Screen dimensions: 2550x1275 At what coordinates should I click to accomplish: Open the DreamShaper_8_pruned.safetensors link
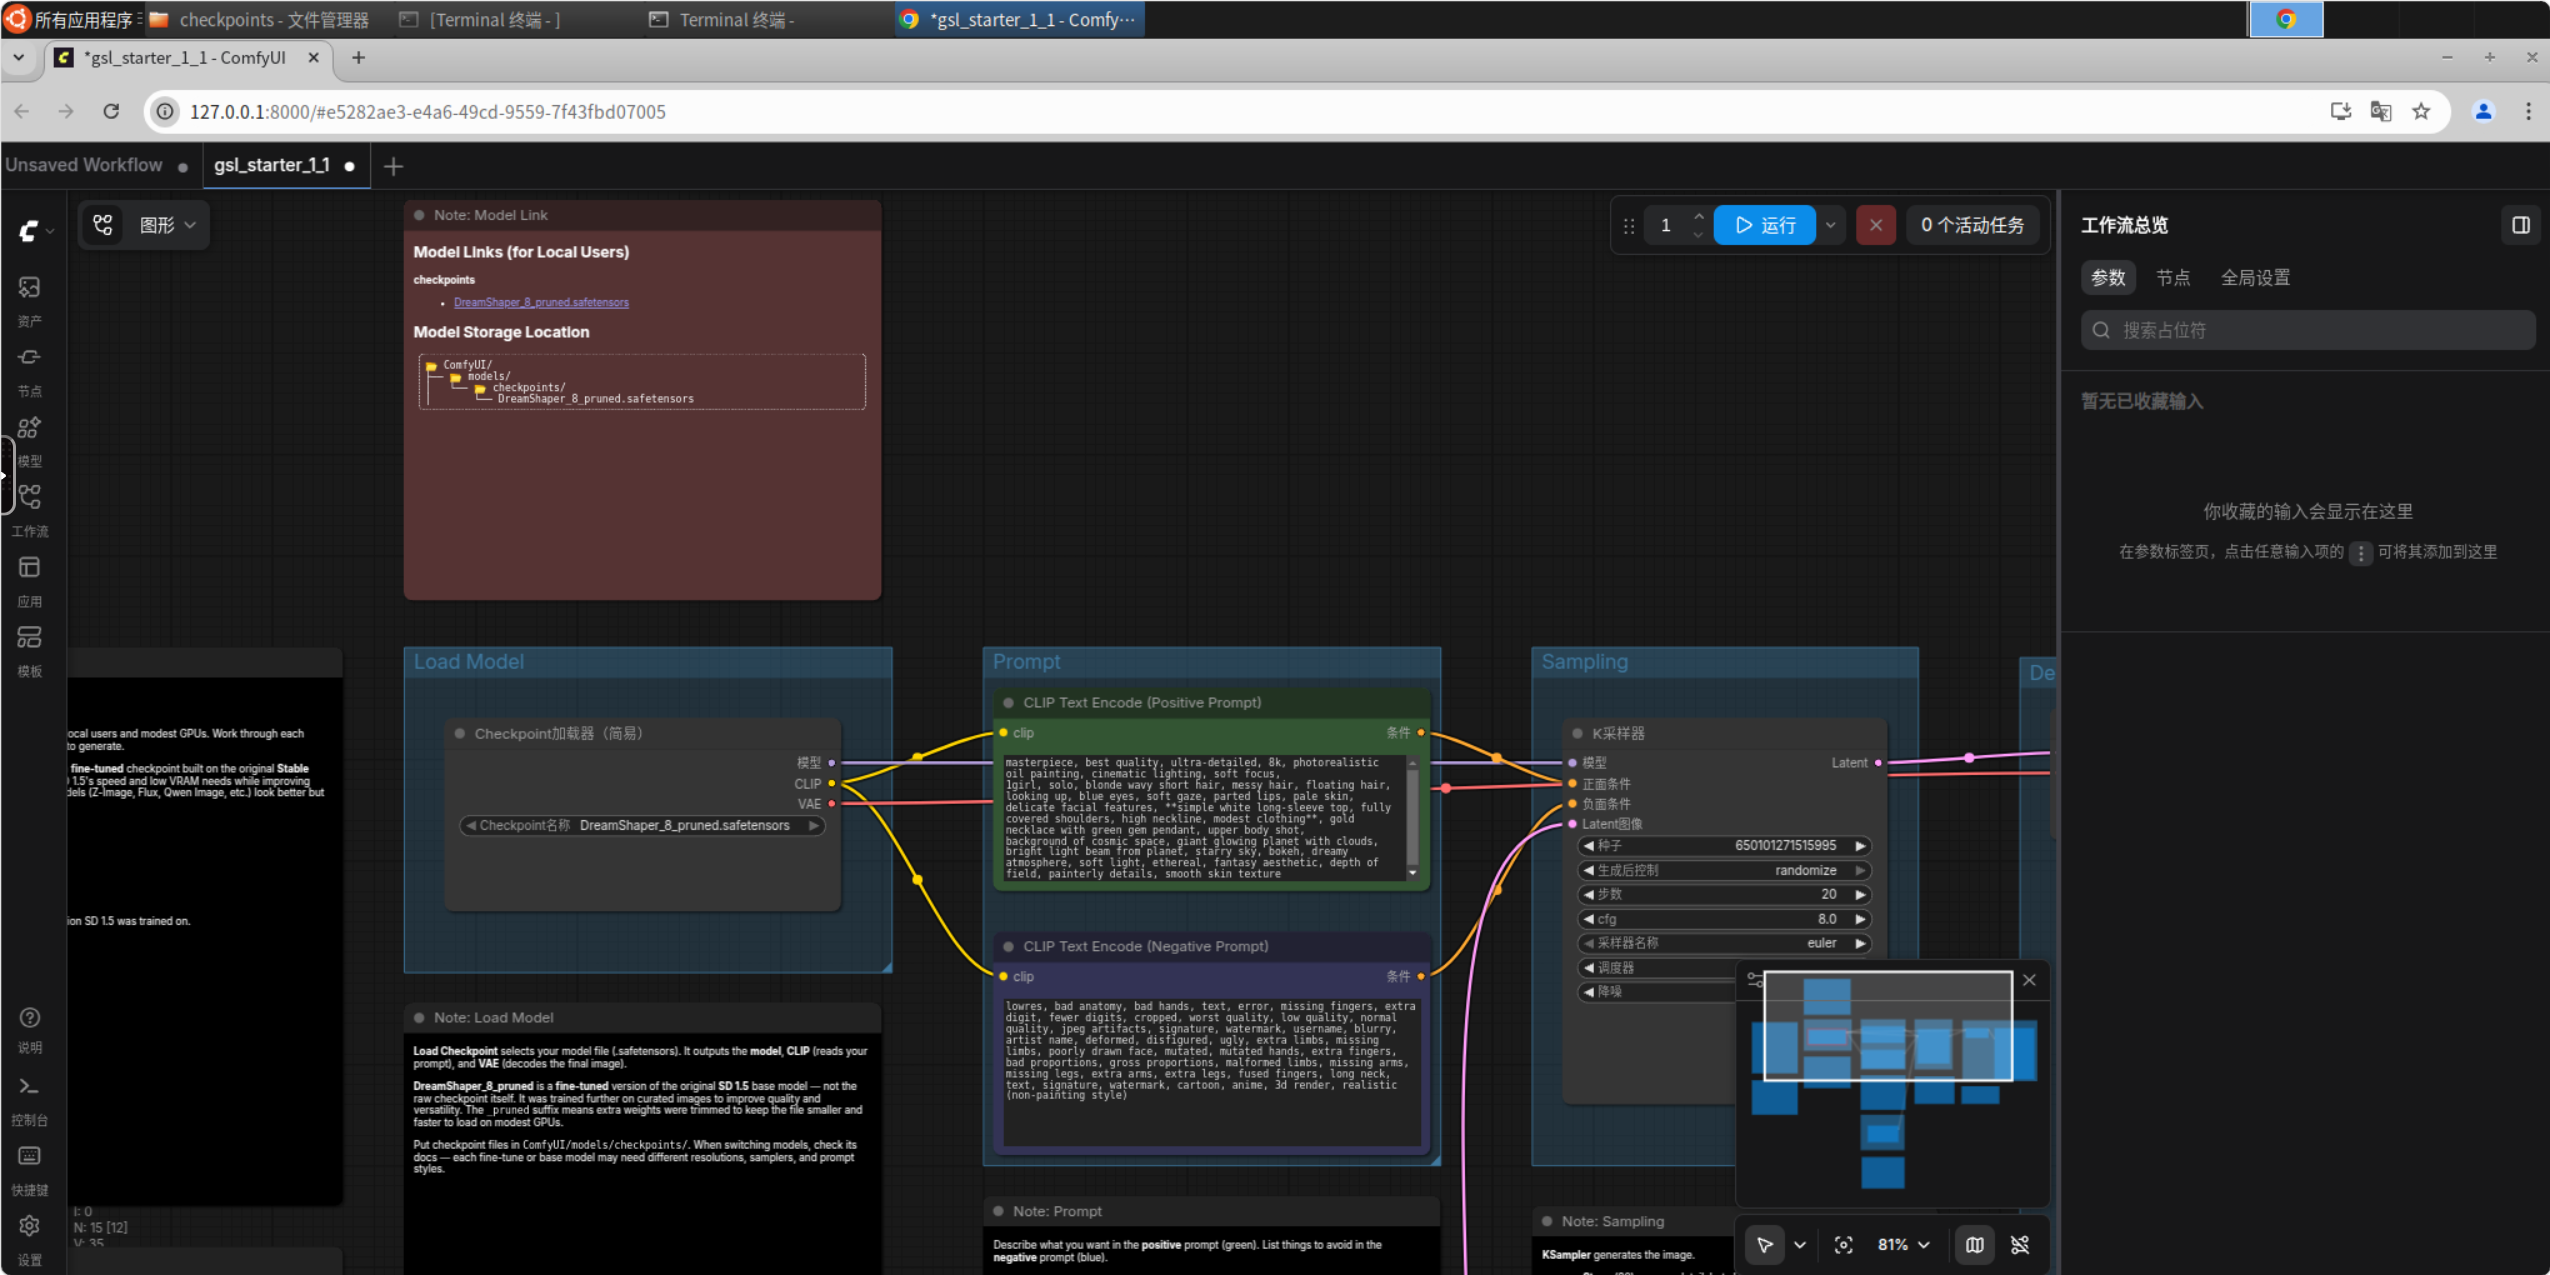[x=541, y=302]
